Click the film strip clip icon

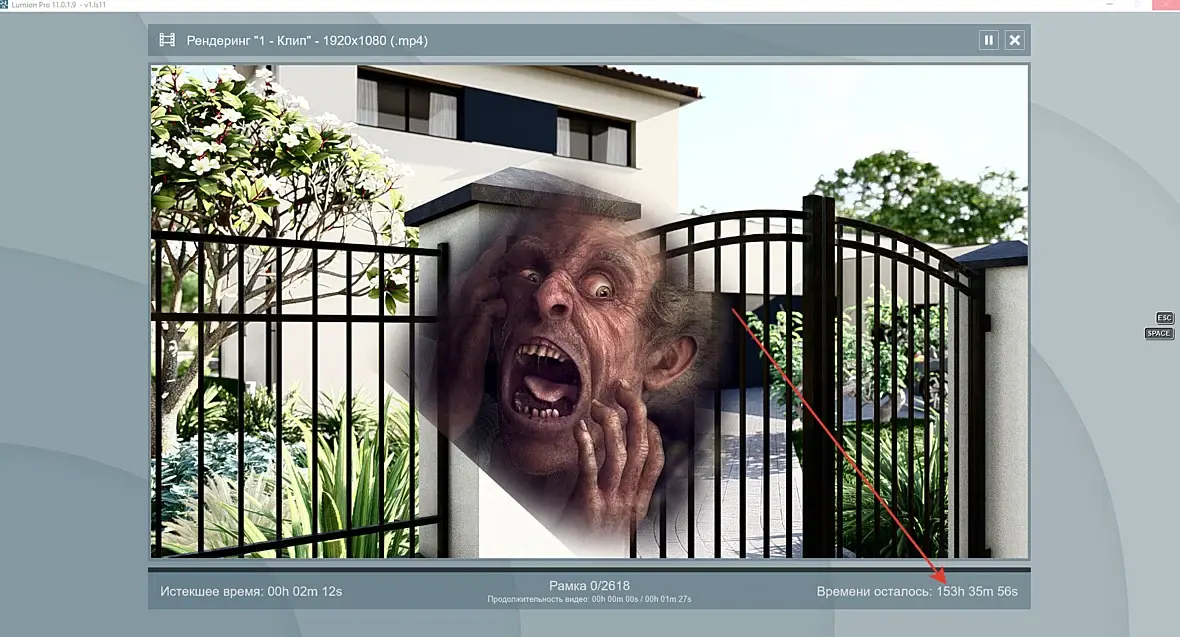[x=167, y=40]
